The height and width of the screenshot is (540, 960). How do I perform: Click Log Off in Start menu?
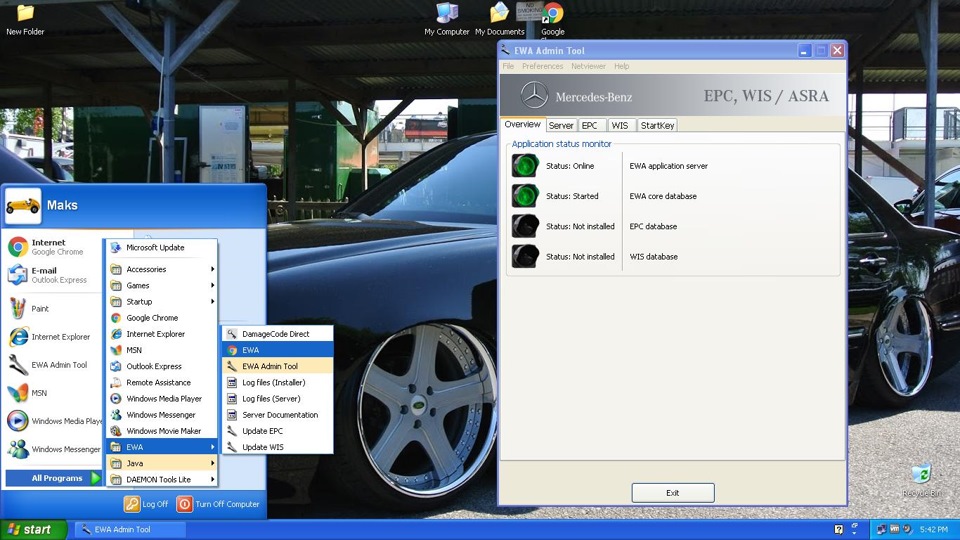click(146, 504)
